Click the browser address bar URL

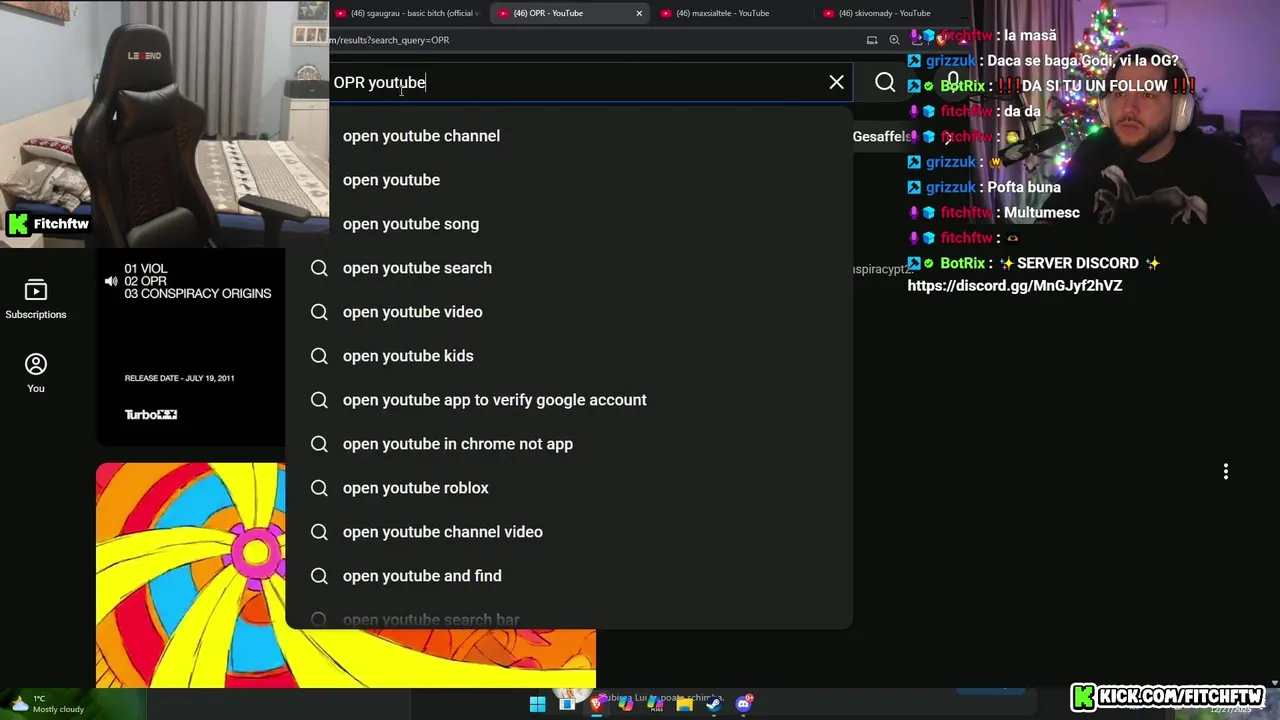click(390, 40)
